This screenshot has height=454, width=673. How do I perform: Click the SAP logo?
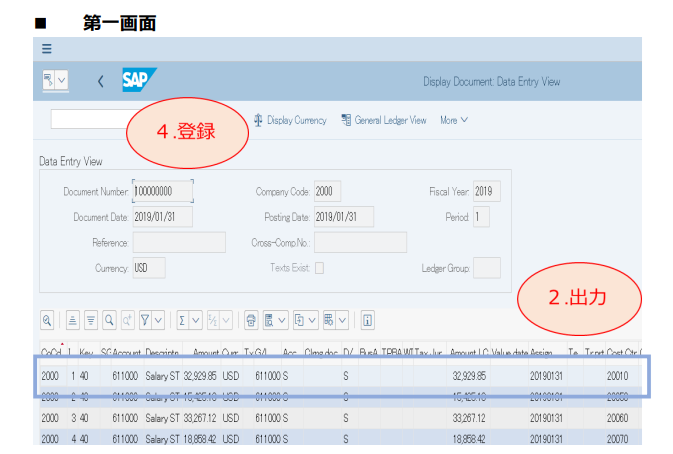[139, 79]
